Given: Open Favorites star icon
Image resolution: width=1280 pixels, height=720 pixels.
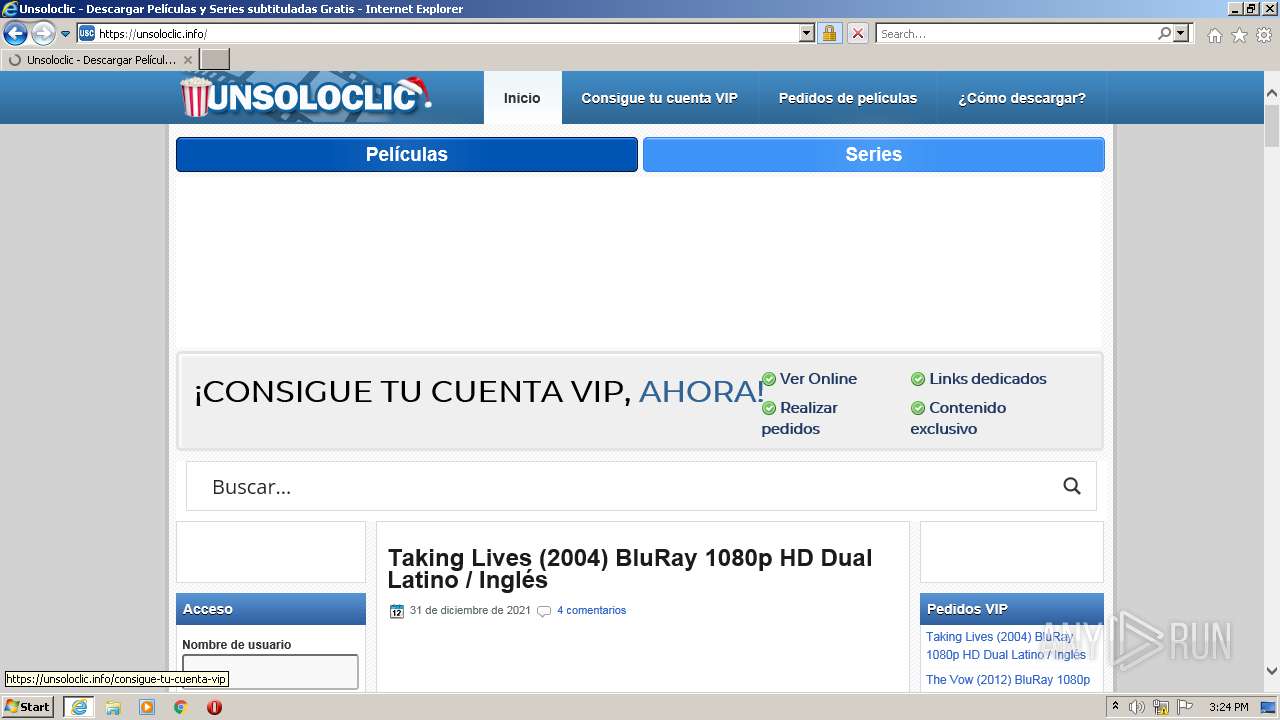Looking at the screenshot, I should pyautogui.click(x=1239, y=35).
